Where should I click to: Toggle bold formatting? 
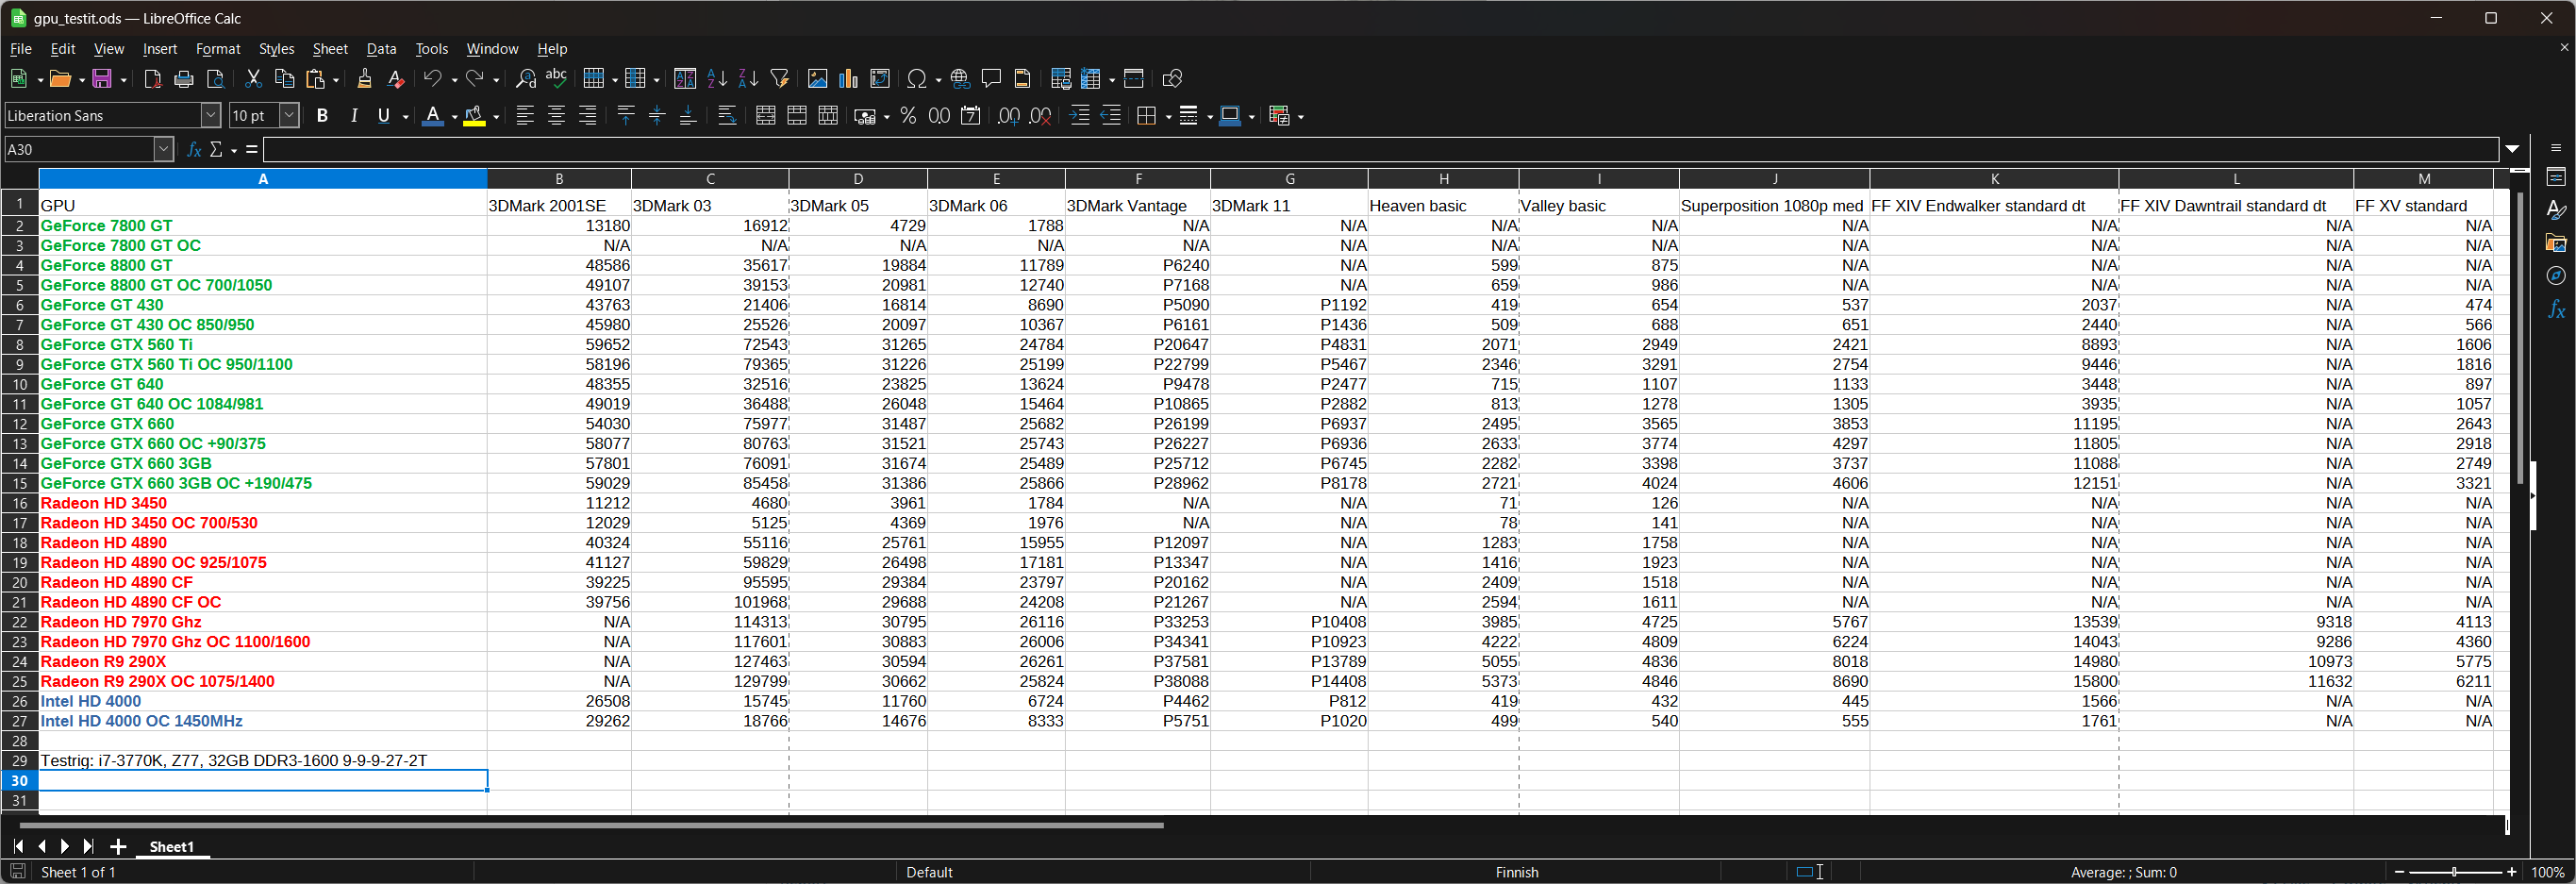(x=322, y=116)
